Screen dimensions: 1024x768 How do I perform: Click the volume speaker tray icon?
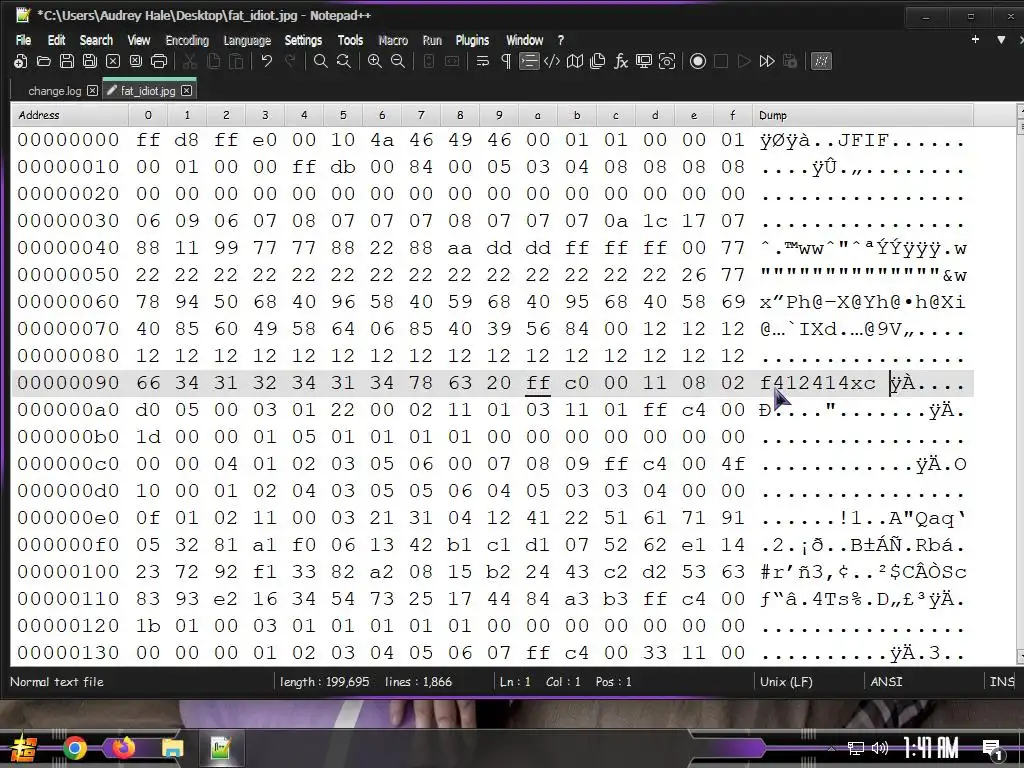pyautogui.click(x=880, y=748)
